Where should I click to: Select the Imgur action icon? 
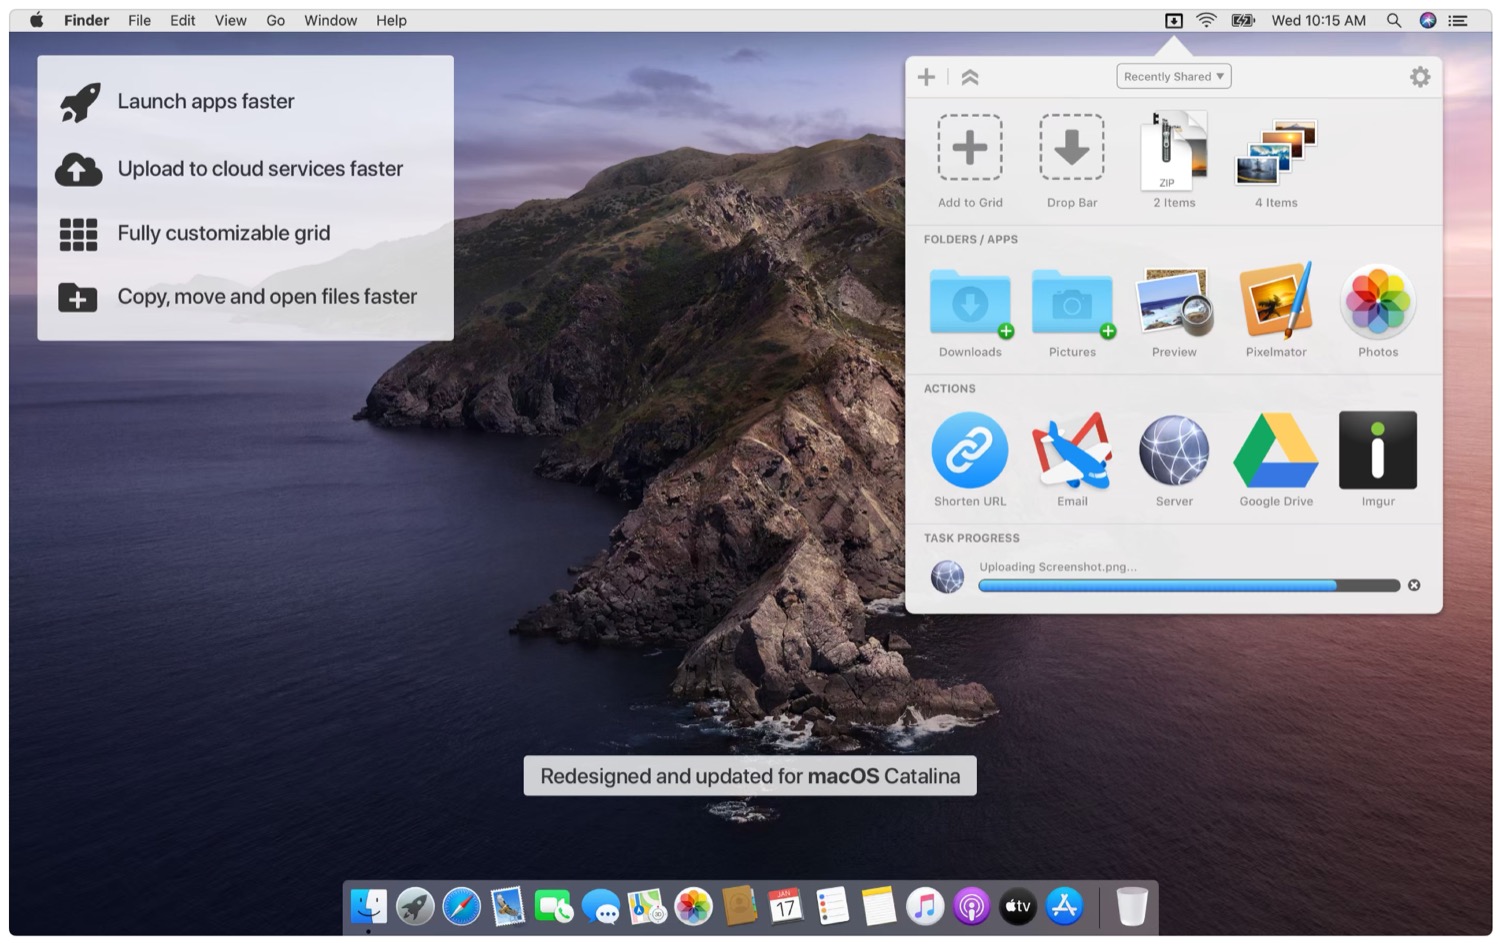coord(1377,451)
